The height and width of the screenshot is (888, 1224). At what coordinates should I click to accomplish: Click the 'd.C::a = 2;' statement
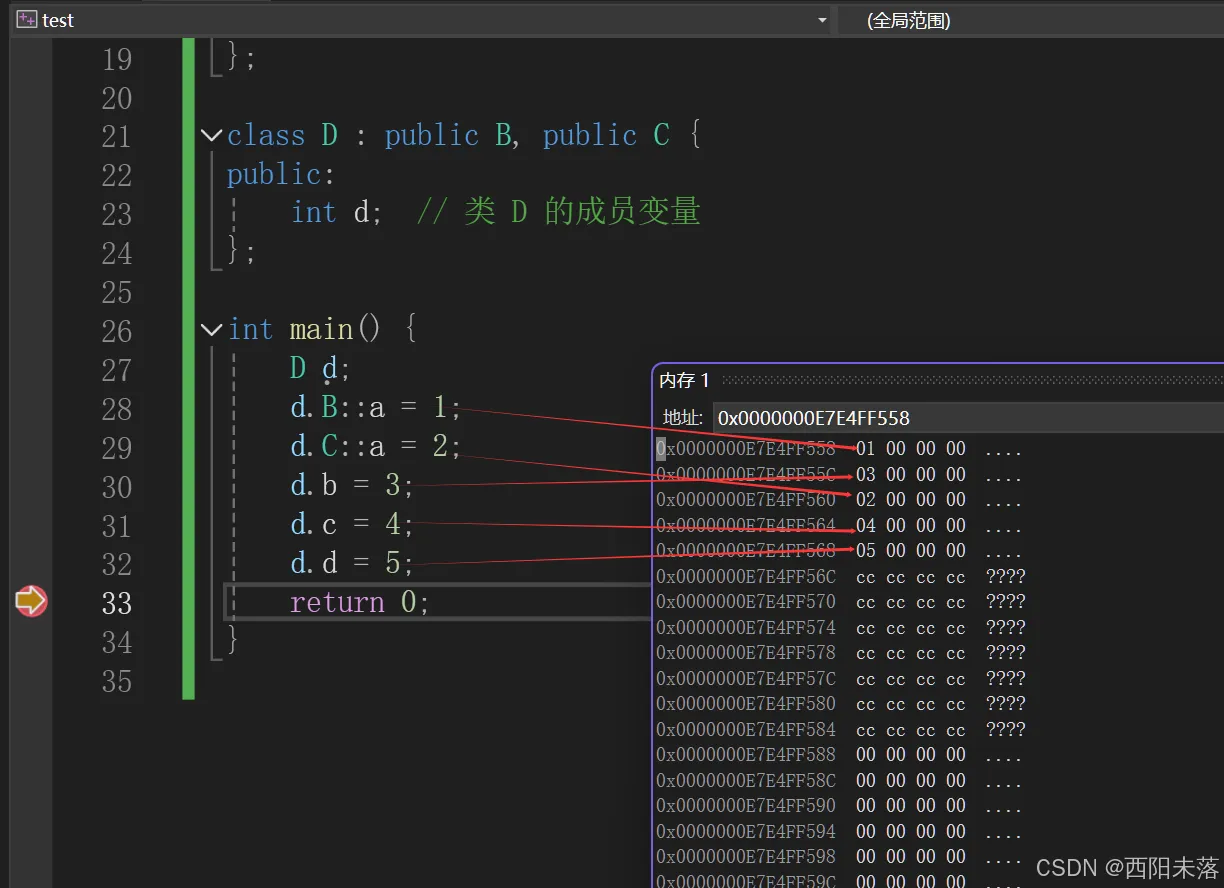click(376, 446)
